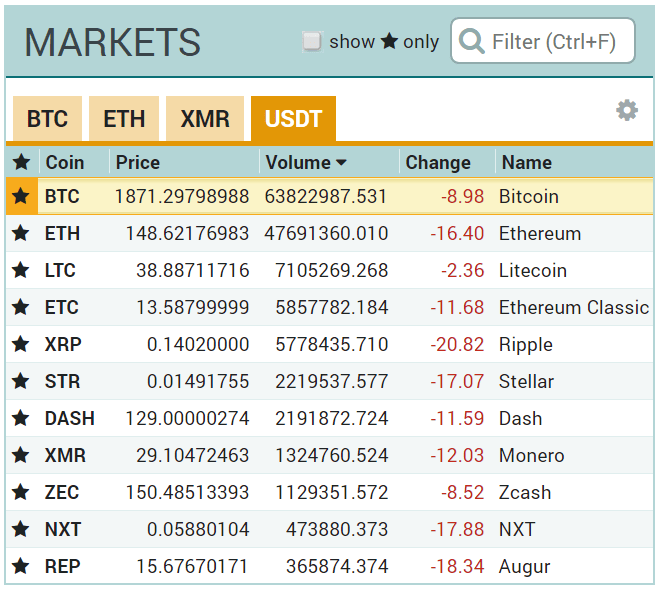Click change value -12.03
The height and width of the screenshot is (590, 661).
(457, 456)
